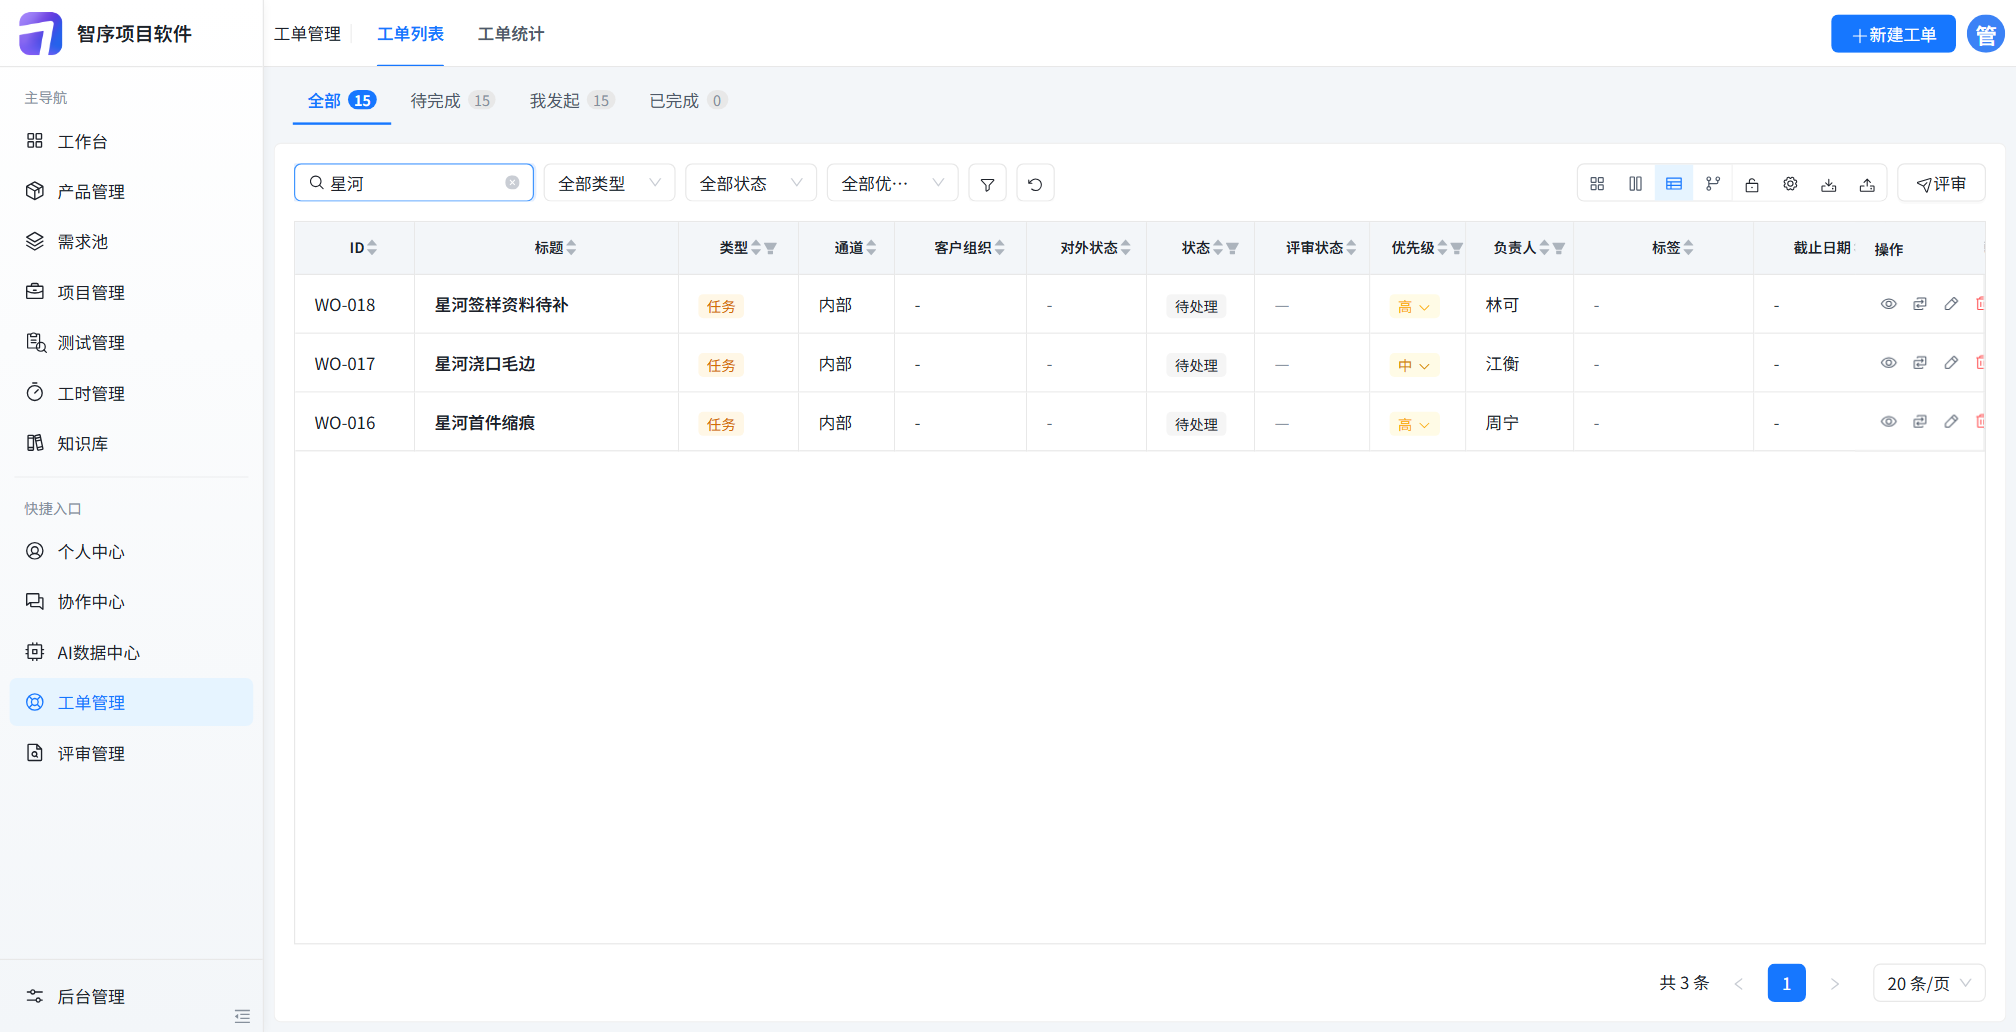Click the 新建工单 button
This screenshot has width=2016, height=1032.
1893,34
